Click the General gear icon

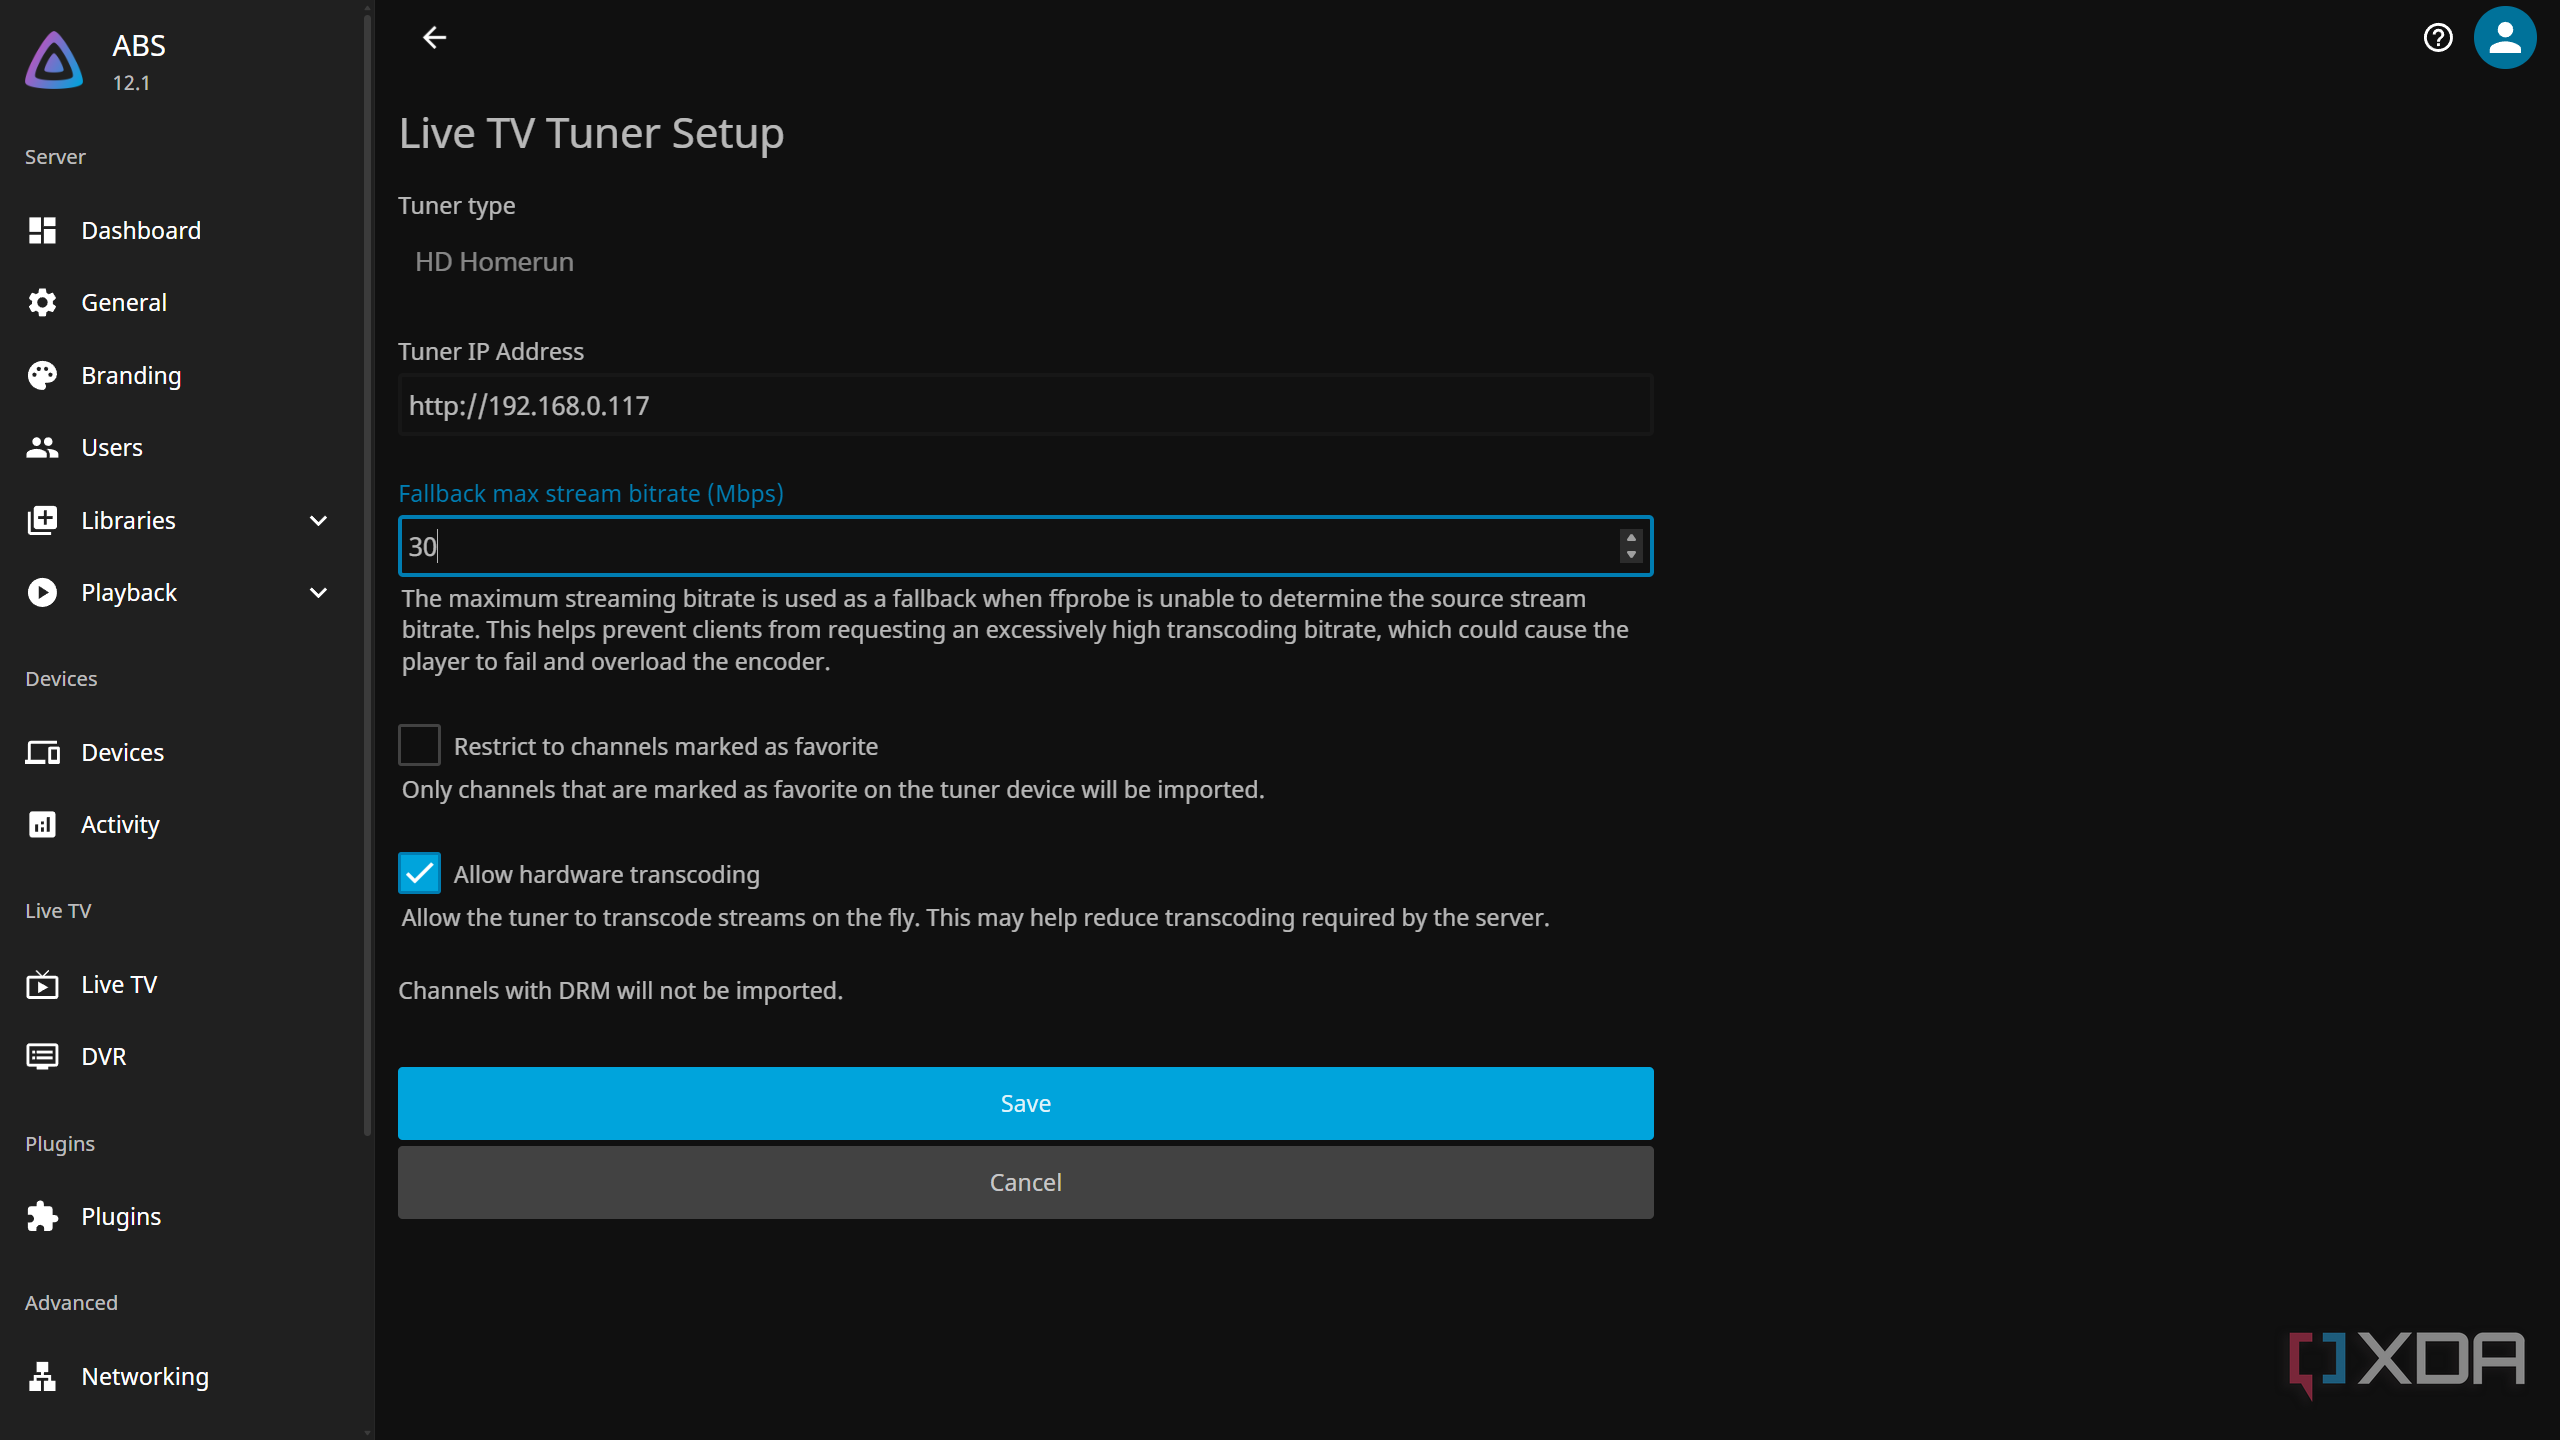click(42, 302)
